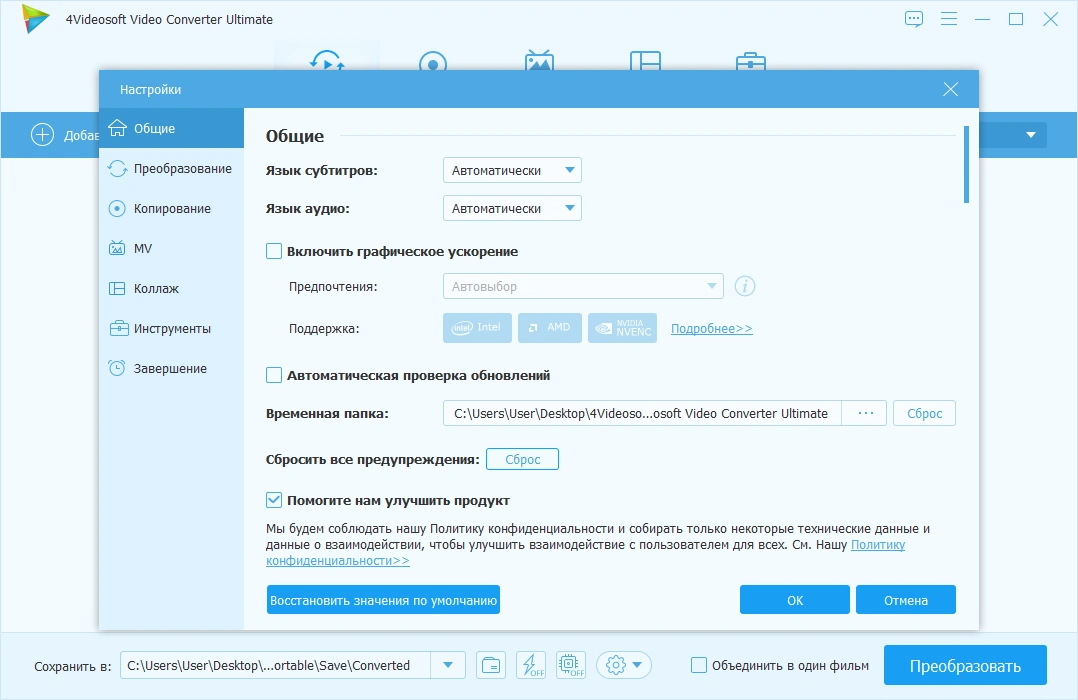Open the General (Общие) settings tab
This screenshot has width=1078, height=700.
tap(171, 129)
